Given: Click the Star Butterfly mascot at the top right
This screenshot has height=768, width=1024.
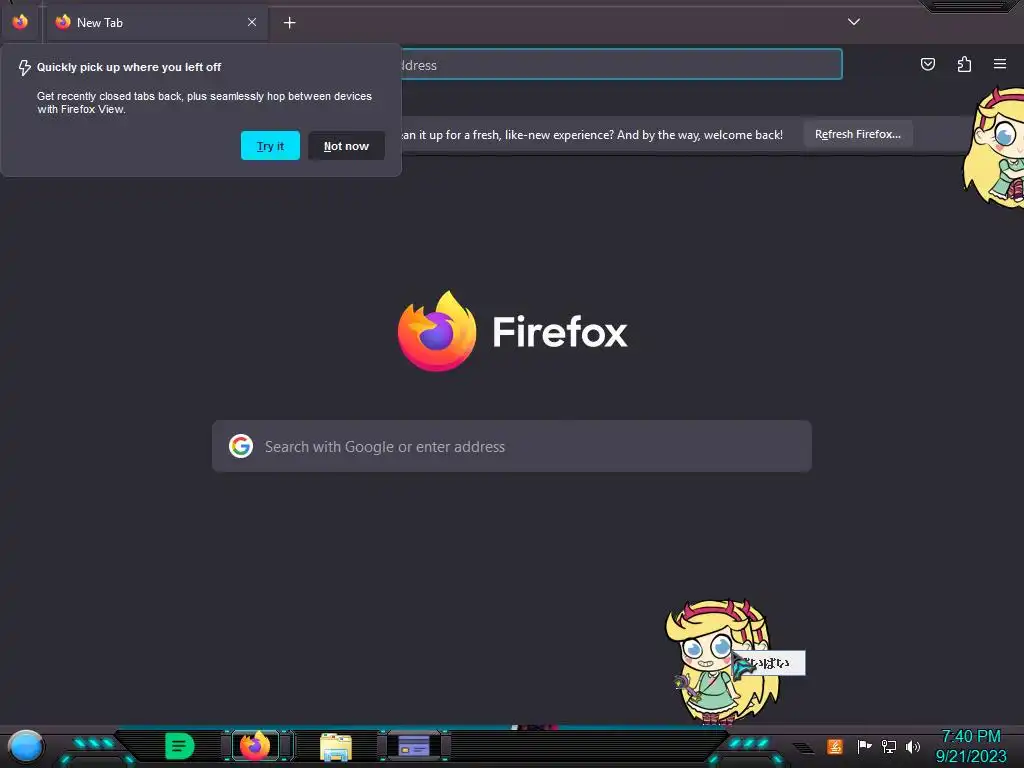Looking at the screenshot, I should click(995, 148).
